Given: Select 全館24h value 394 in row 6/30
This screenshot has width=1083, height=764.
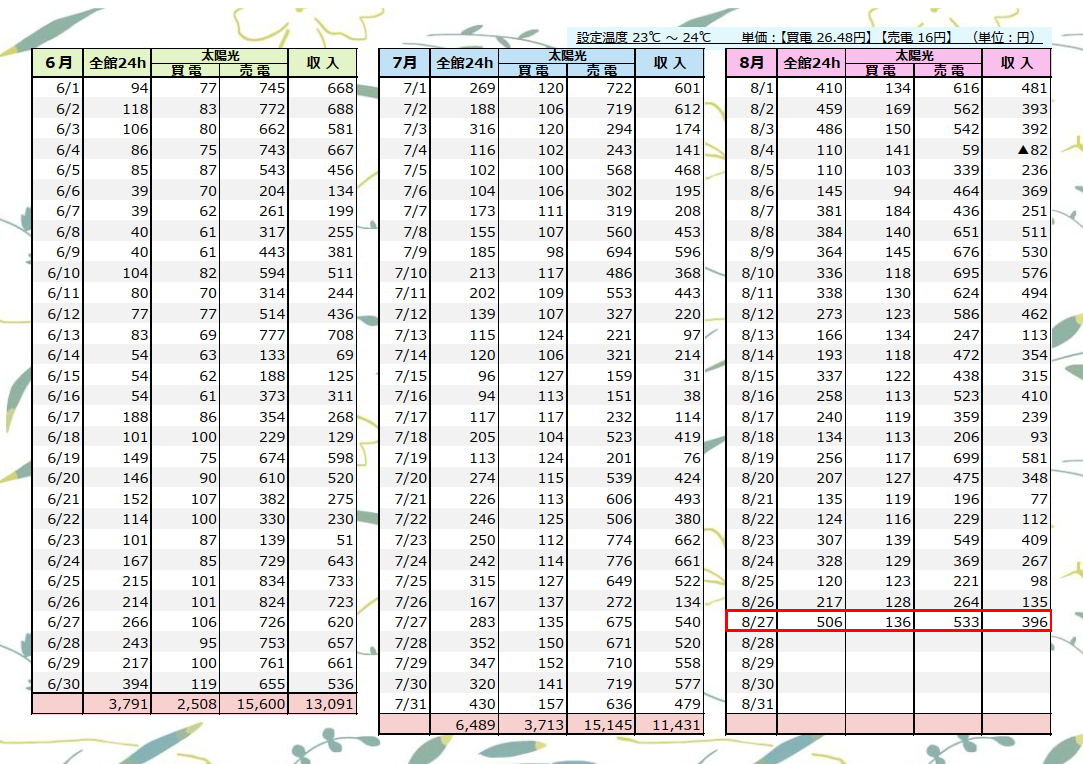Looking at the screenshot, I should pyautogui.click(x=117, y=684).
